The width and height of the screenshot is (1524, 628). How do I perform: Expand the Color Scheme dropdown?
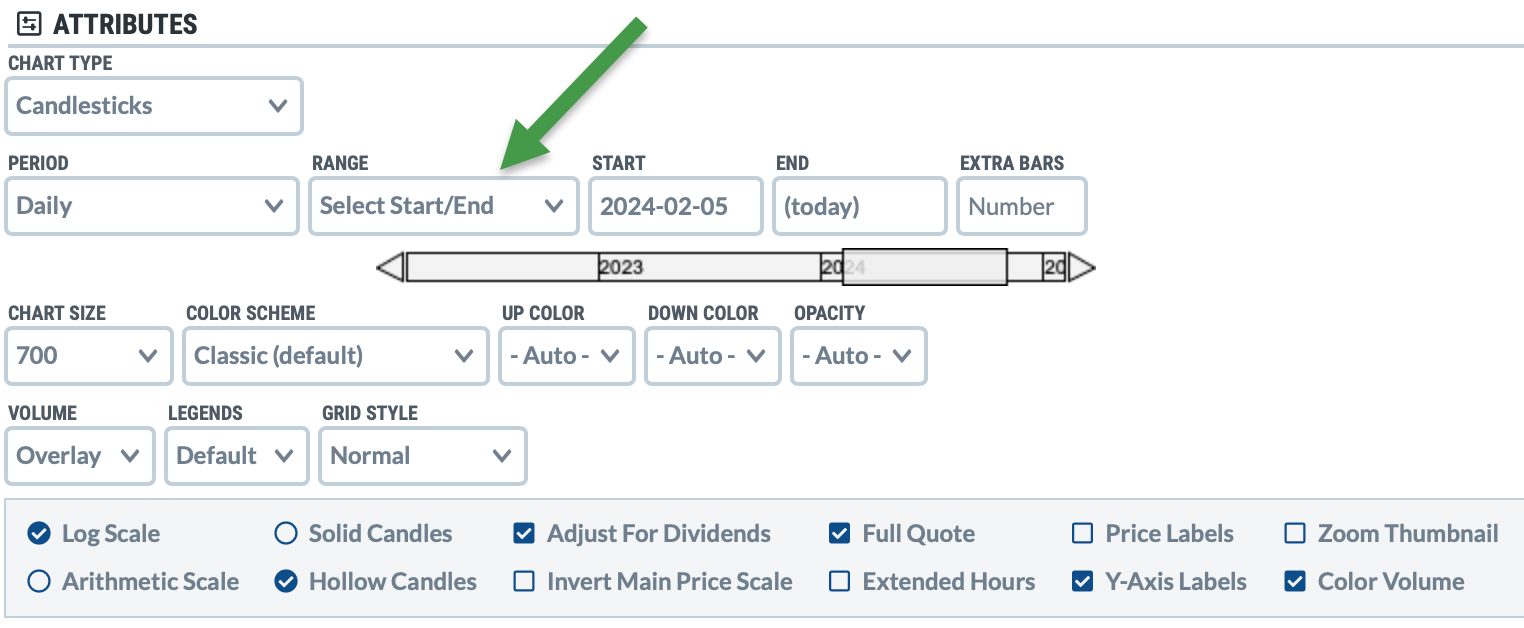[334, 356]
